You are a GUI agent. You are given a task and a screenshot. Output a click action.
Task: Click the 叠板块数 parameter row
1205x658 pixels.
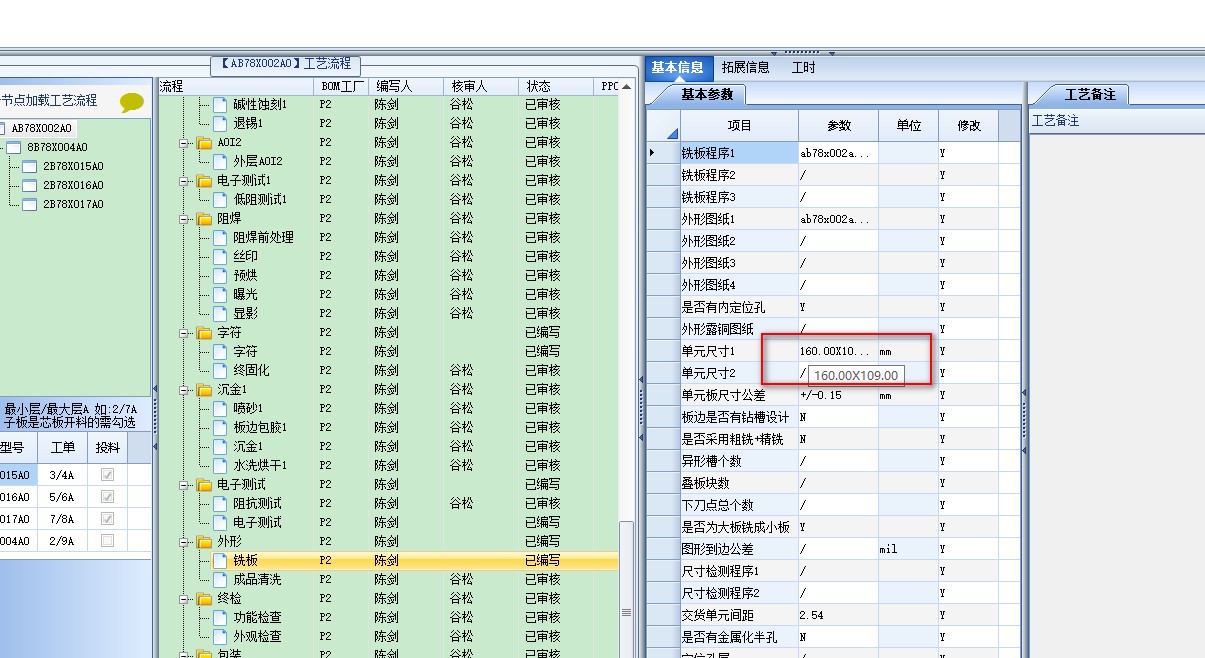coord(833,483)
